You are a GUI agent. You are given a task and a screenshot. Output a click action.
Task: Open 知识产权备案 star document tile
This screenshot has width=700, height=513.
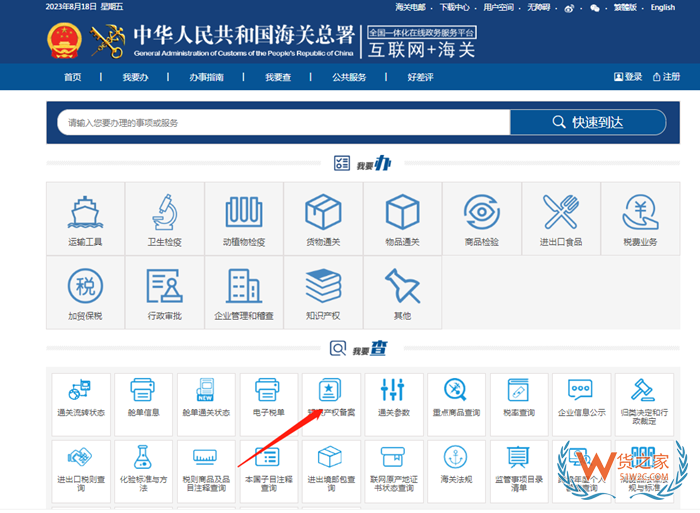(331, 405)
